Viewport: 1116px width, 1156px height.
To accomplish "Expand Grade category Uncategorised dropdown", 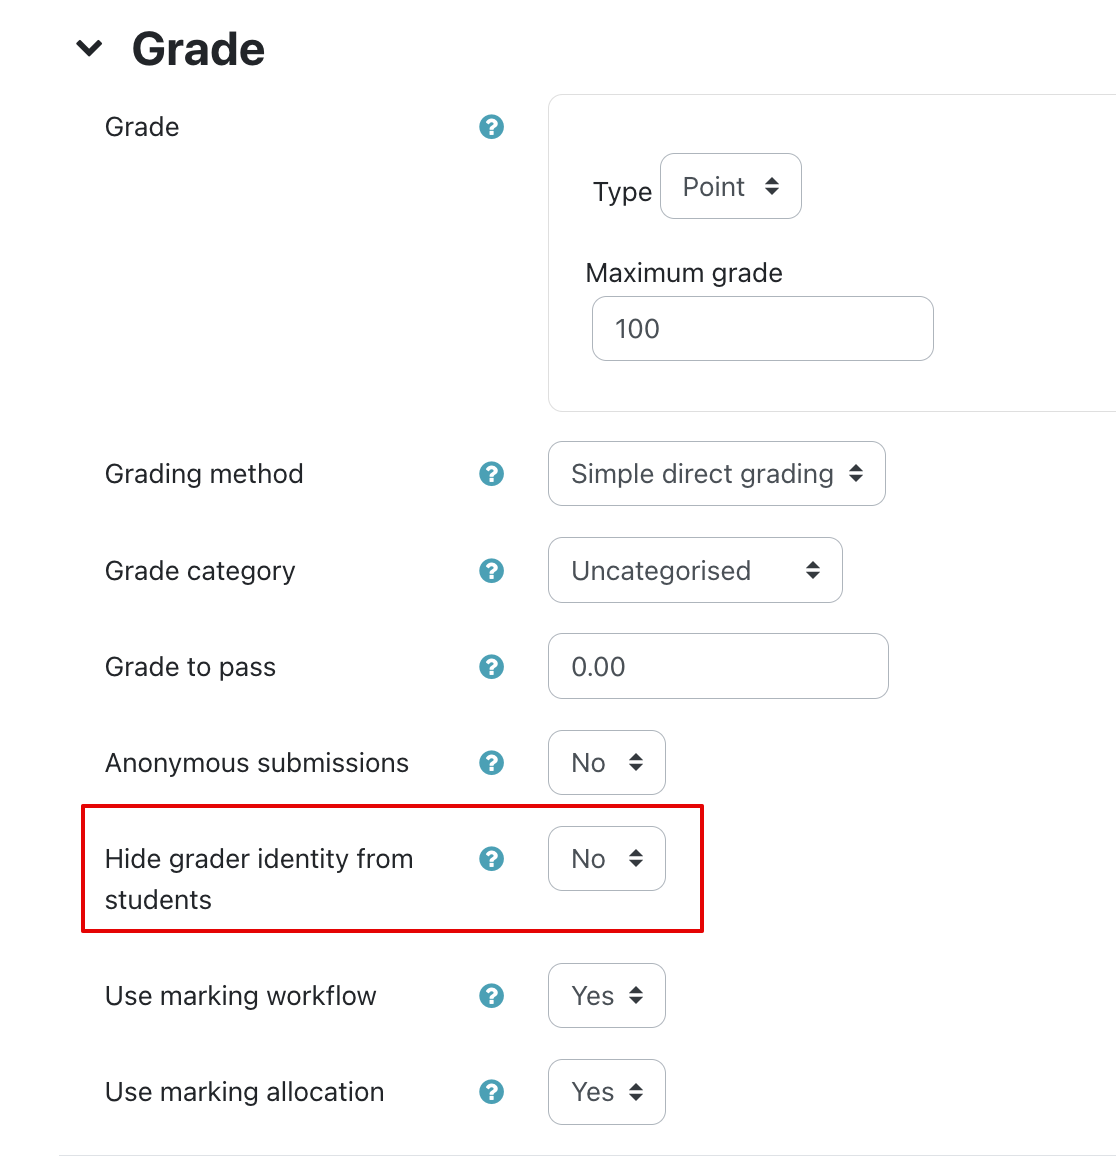I will pos(695,571).
